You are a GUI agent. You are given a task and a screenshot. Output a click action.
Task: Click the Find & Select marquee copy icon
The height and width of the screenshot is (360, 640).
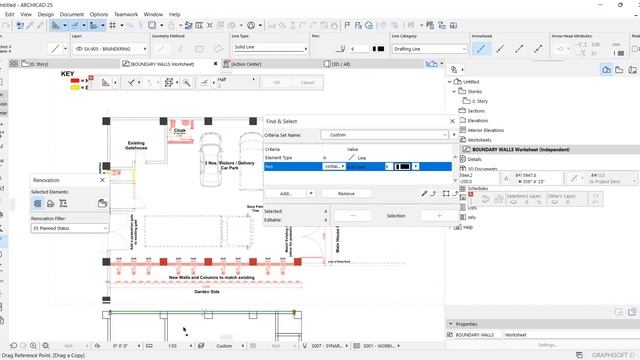[x=446, y=193]
